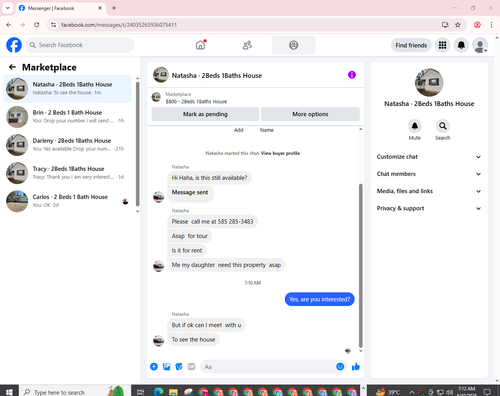Open Tracy - 2Beds 1Baths House chat
500x396 pixels.
coord(68,173)
